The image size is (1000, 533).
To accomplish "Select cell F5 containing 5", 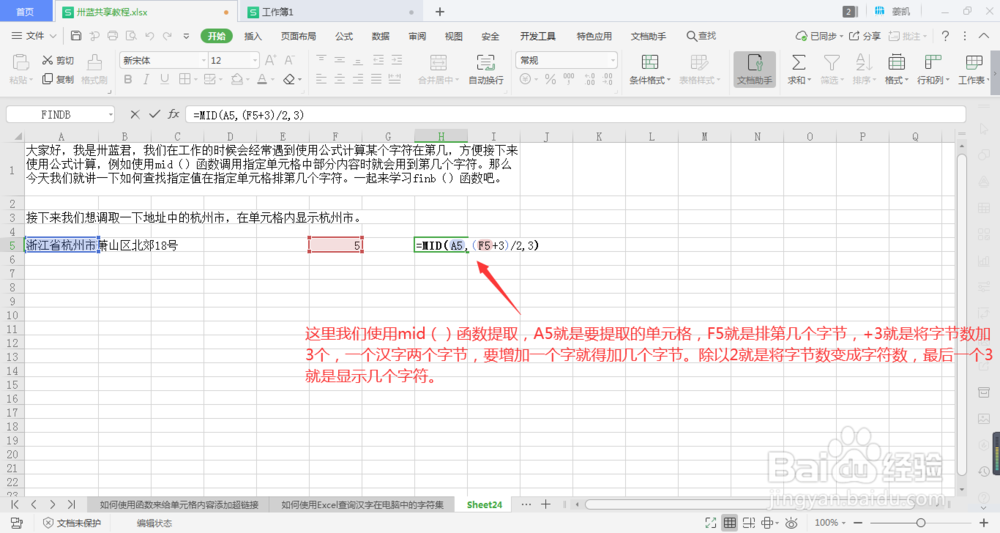I will click(335, 245).
